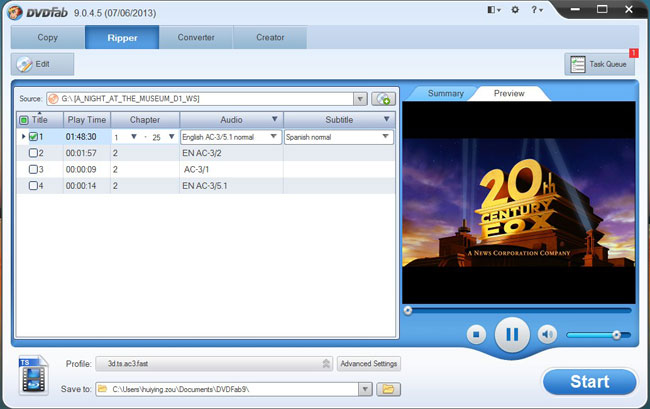
Task: Expand the Source path dropdown
Action: tap(360, 99)
